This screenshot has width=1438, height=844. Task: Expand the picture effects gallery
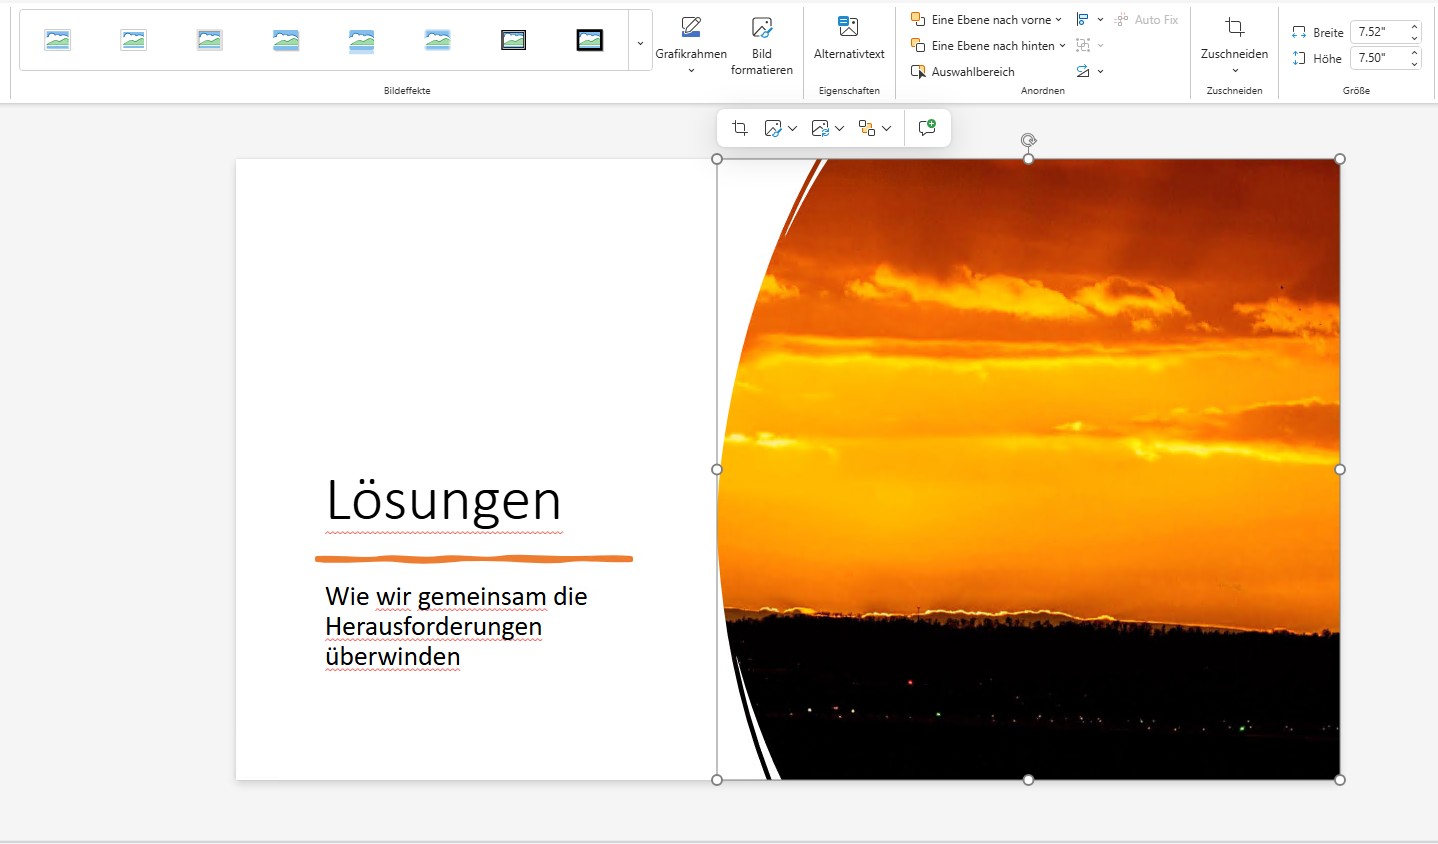tap(640, 43)
